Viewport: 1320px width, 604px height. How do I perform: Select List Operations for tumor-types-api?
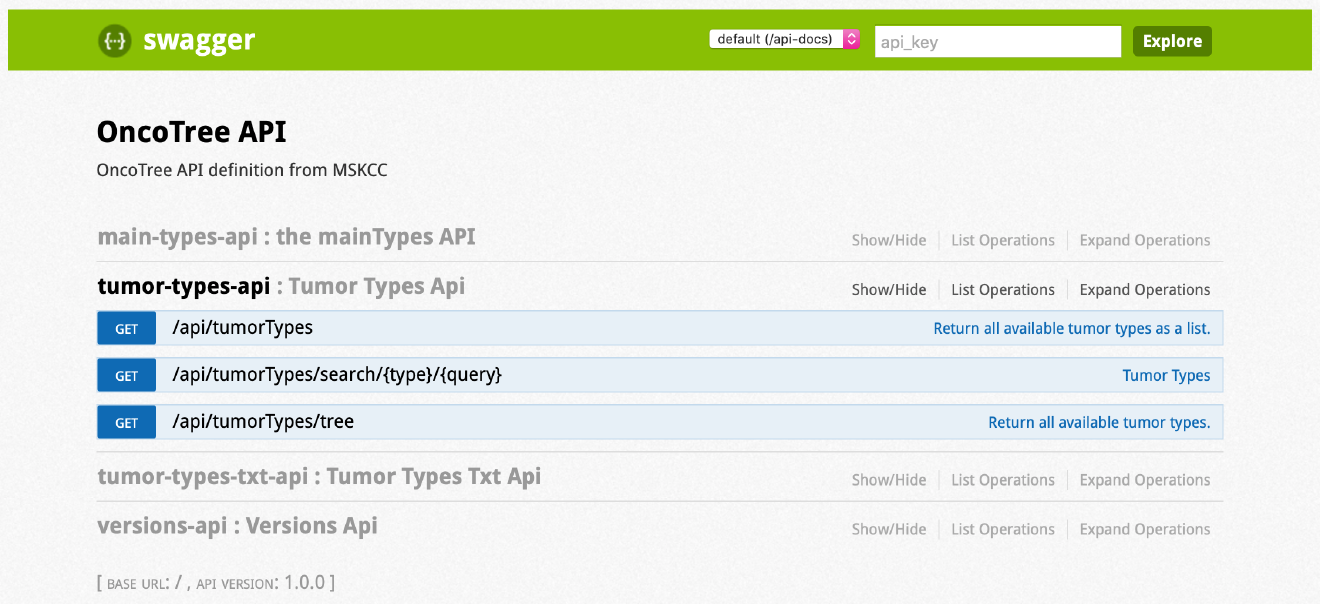(x=1002, y=289)
